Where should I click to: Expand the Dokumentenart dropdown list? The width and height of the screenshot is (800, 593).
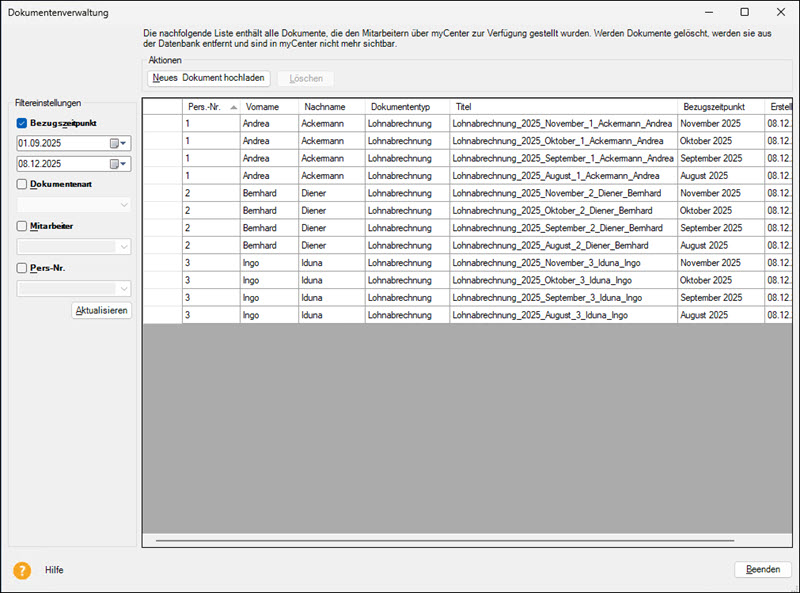124,205
